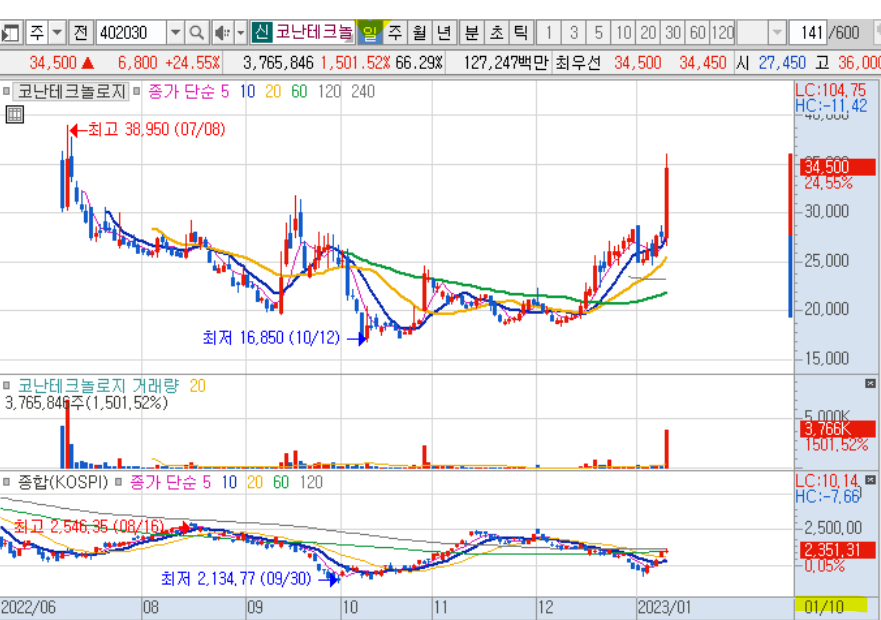Click the 120 interval button
The image size is (881, 620).
coord(722,33)
